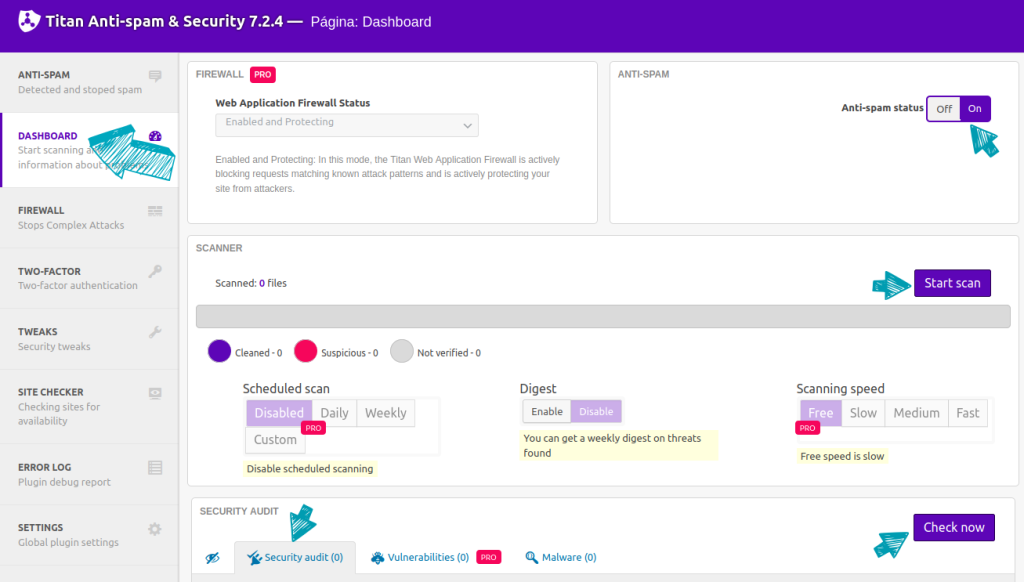
Task: Enable the weekly Digest
Action: pyautogui.click(x=547, y=412)
